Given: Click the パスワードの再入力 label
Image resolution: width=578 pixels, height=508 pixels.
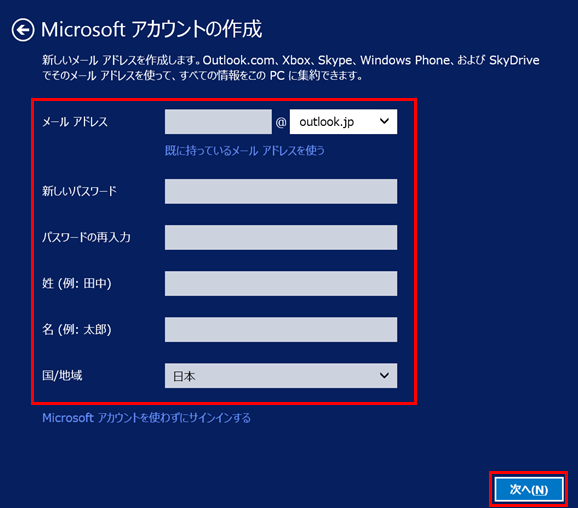Looking at the screenshot, I should [86, 237].
